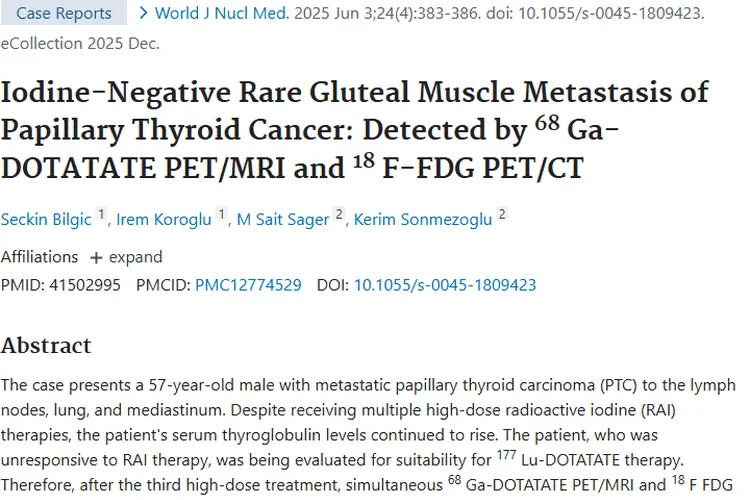Click the Affiliations label
This screenshot has width=750, height=500.
coord(39,257)
